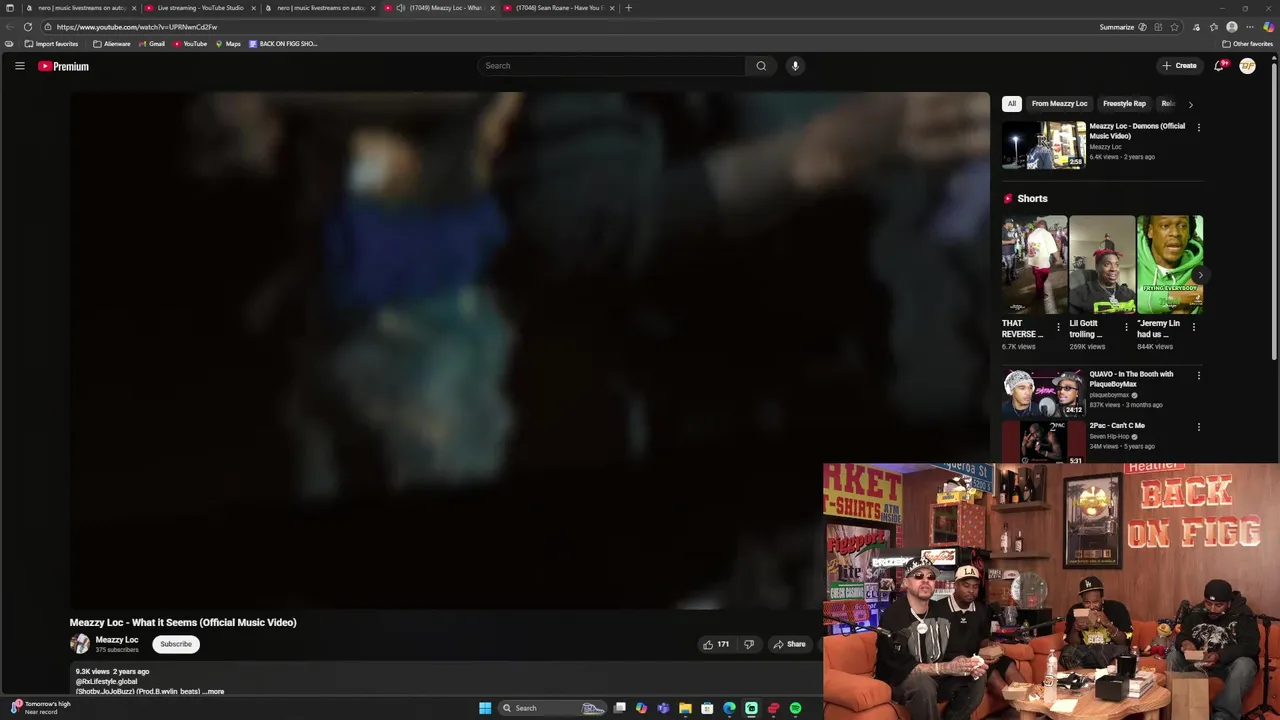Switch to Live streaming YouTube Studio tab
This screenshot has height=720, width=1280.
coord(200,8)
